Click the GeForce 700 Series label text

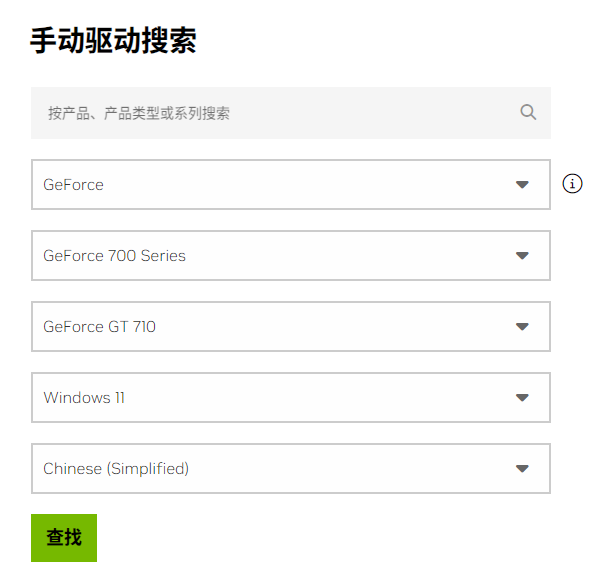tap(114, 256)
